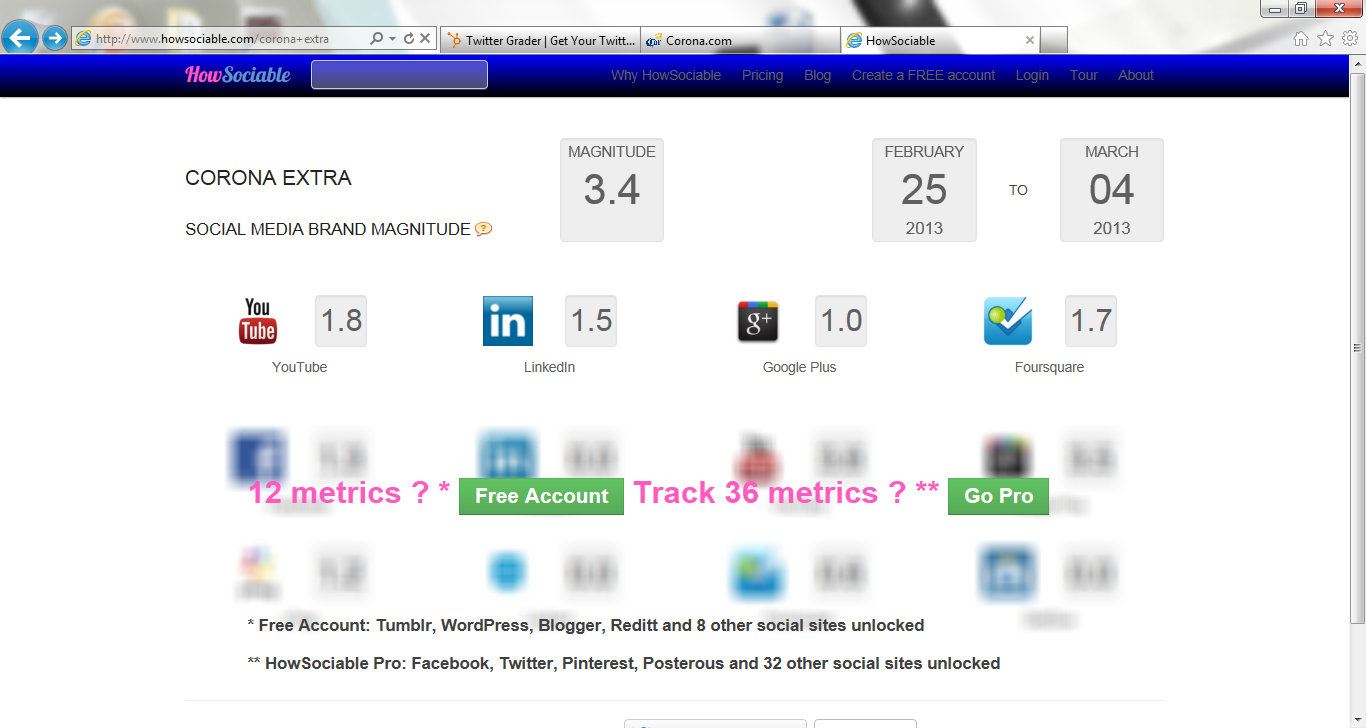Click the browser Forward arrow button

click(x=54, y=39)
